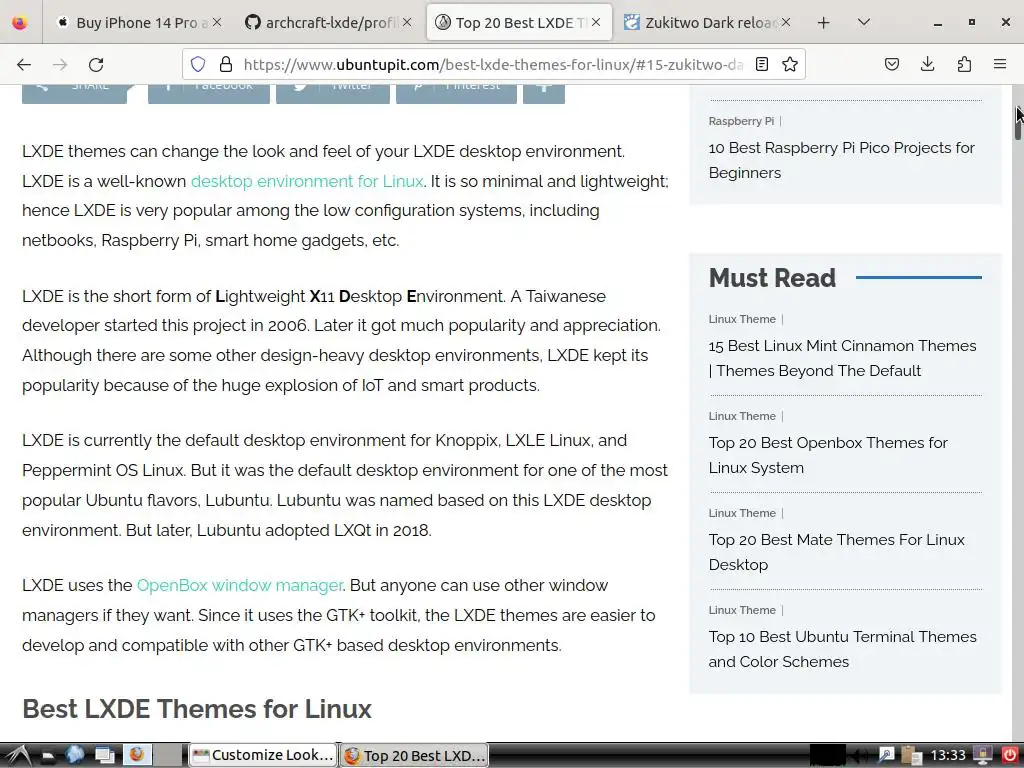The width and height of the screenshot is (1024, 768).
Task: Launch the taskbar globe web browser icon
Action: pos(74,755)
